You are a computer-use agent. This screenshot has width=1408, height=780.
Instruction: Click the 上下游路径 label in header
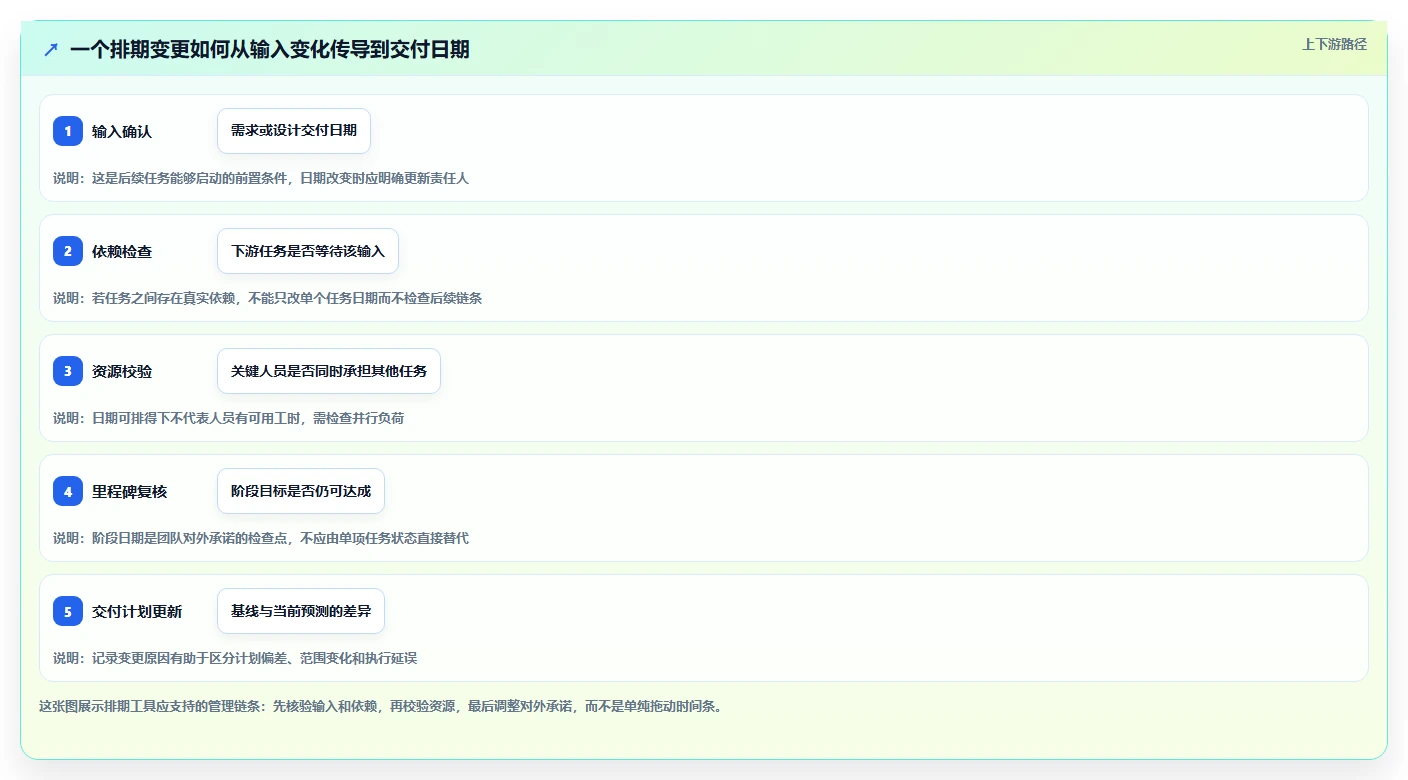click(1334, 44)
